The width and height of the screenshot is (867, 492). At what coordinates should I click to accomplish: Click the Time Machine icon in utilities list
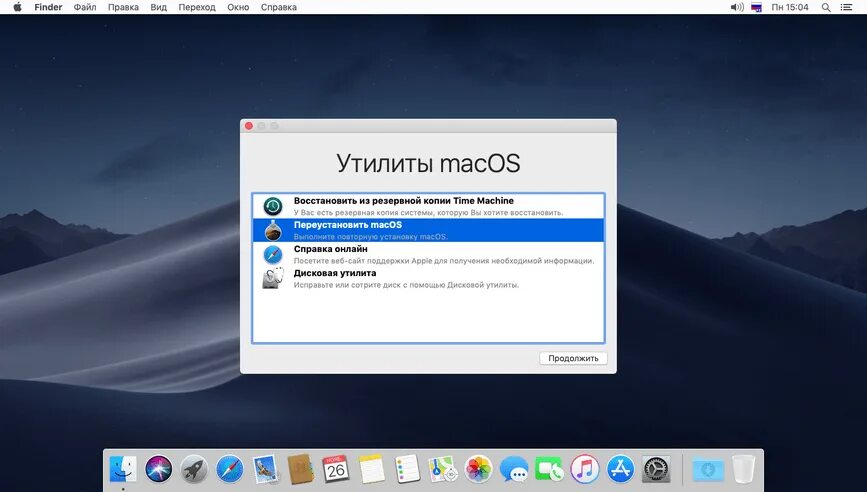point(273,206)
